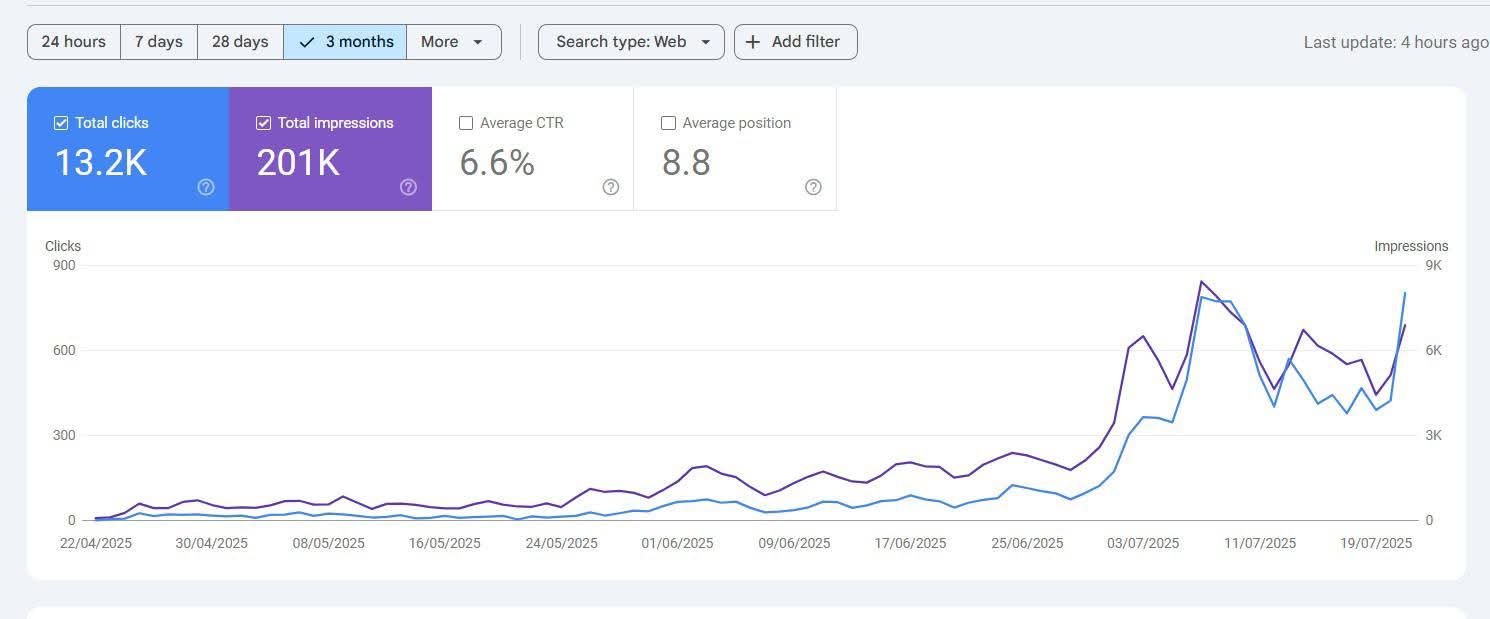Open help icon on Total clicks card
The width and height of the screenshot is (1490, 619).
[x=206, y=187]
